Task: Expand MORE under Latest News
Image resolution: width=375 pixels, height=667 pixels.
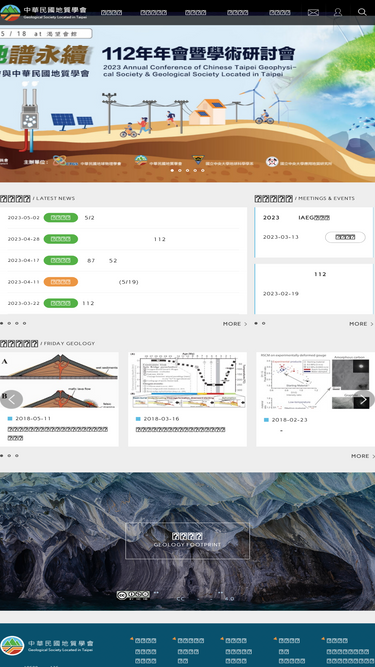Action: pos(235,324)
